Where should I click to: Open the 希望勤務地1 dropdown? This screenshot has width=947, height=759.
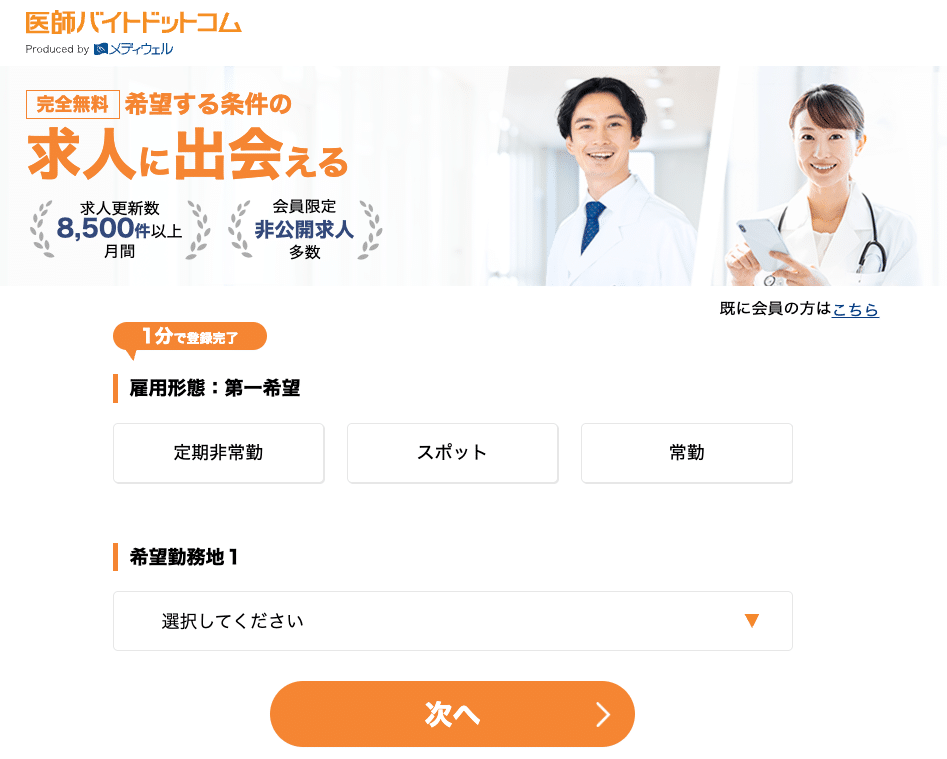pos(453,621)
